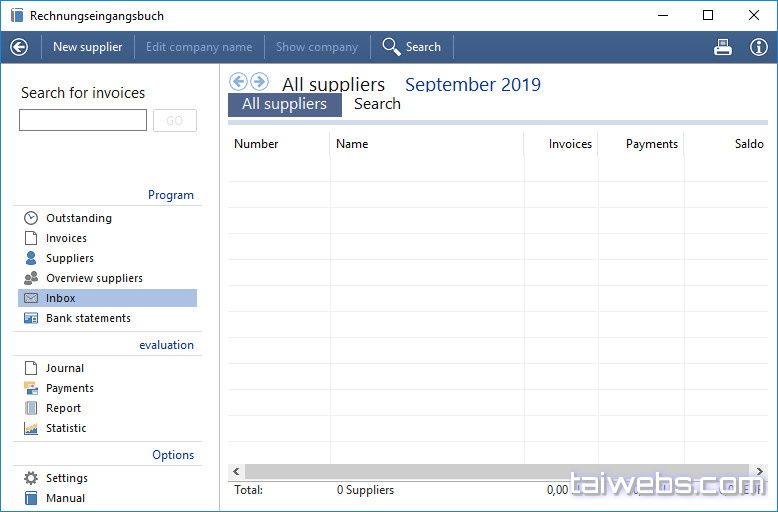Go to previous month arrow
The height and width of the screenshot is (512, 778).
(238, 82)
